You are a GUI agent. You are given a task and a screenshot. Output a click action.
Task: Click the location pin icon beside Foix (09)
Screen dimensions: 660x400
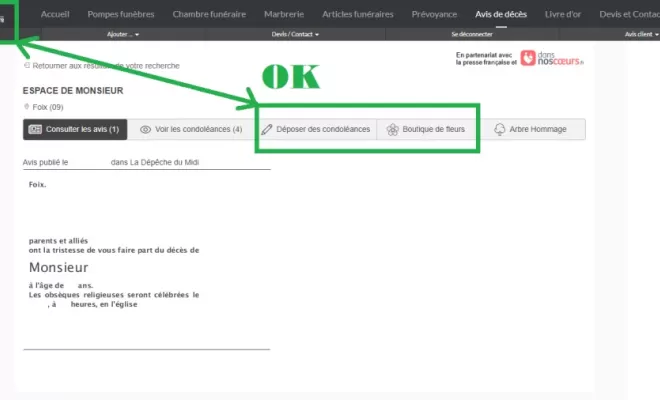27,107
